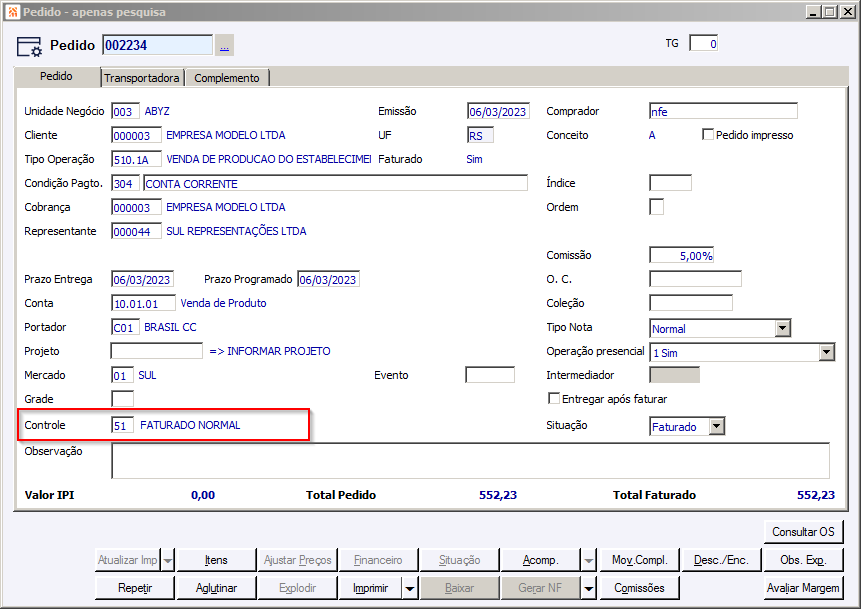Click the Itens button
This screenshot has width=861, height=609.
(216, 560)
